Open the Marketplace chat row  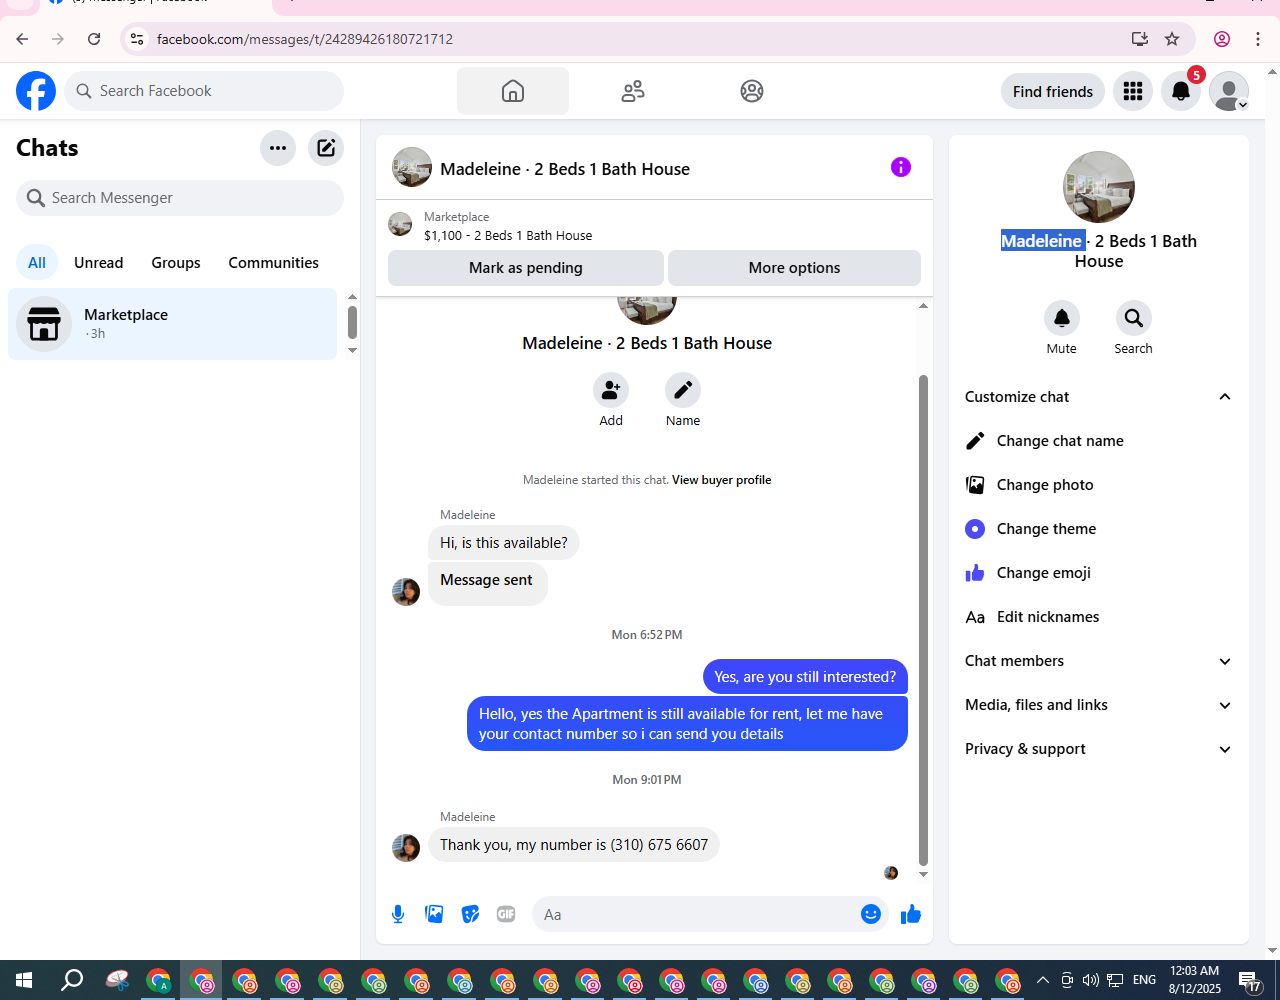click(x=173, y=324)
